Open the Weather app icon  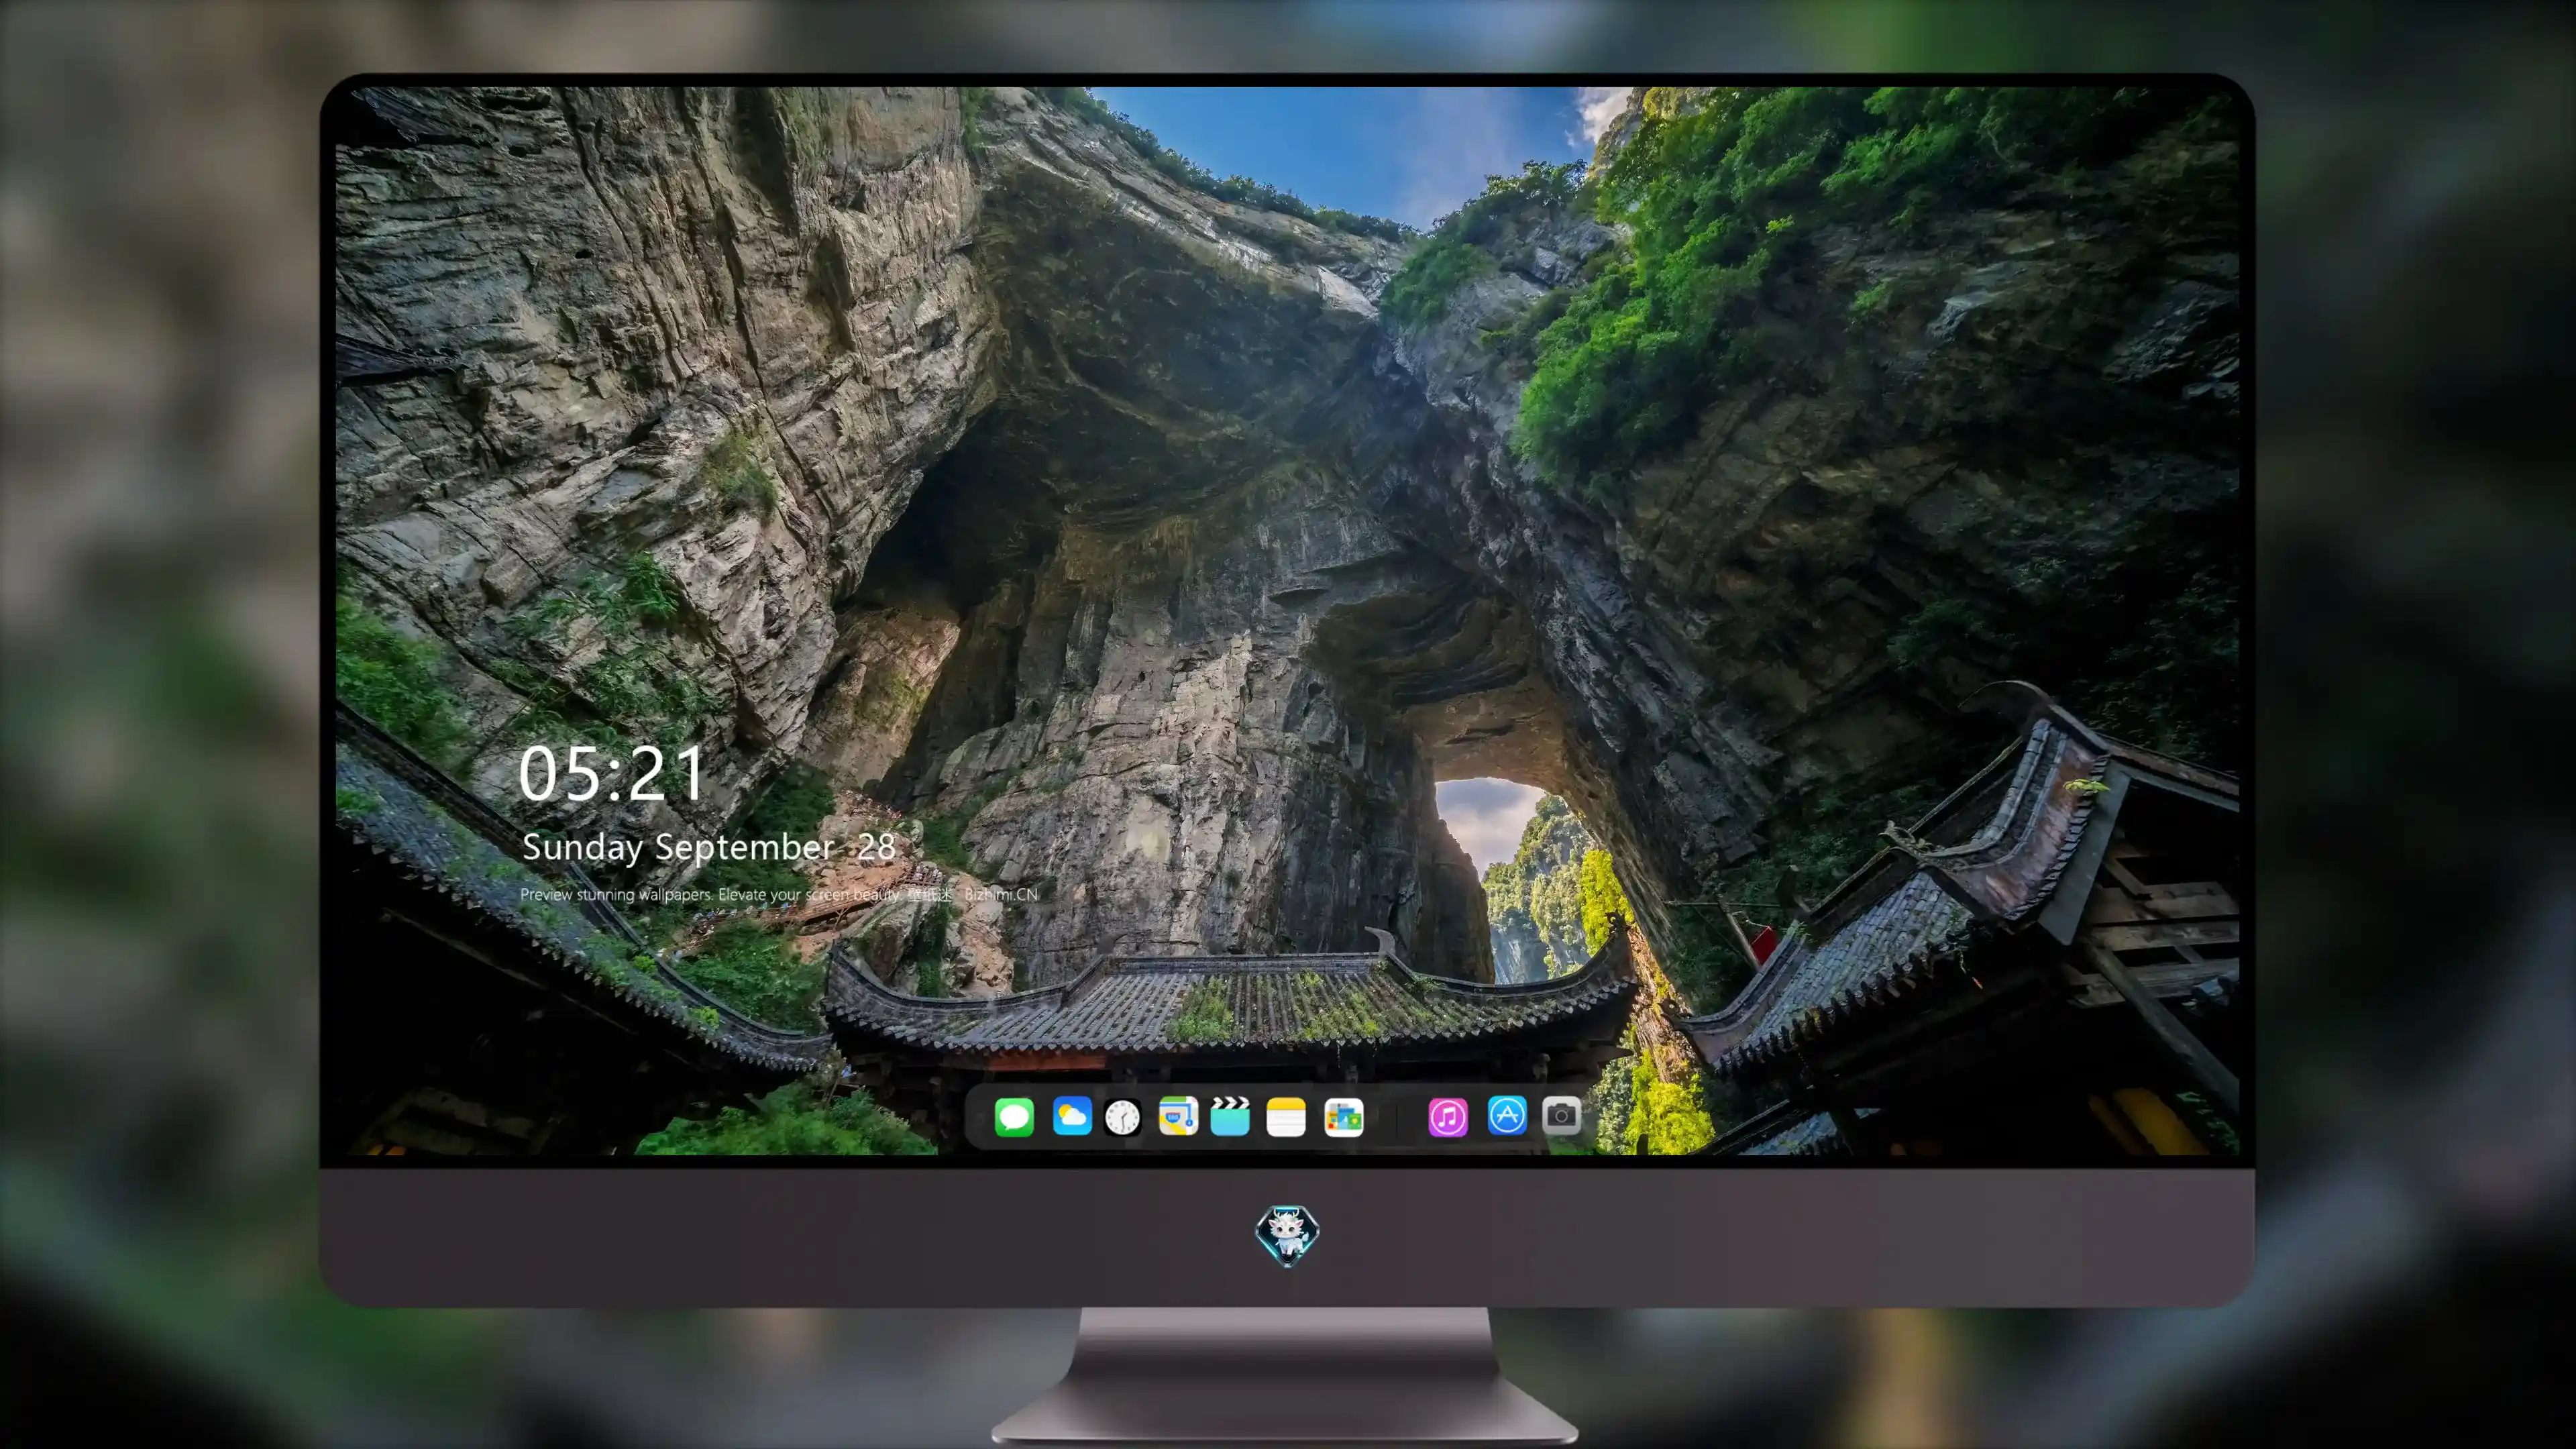click(1072, 1116)
